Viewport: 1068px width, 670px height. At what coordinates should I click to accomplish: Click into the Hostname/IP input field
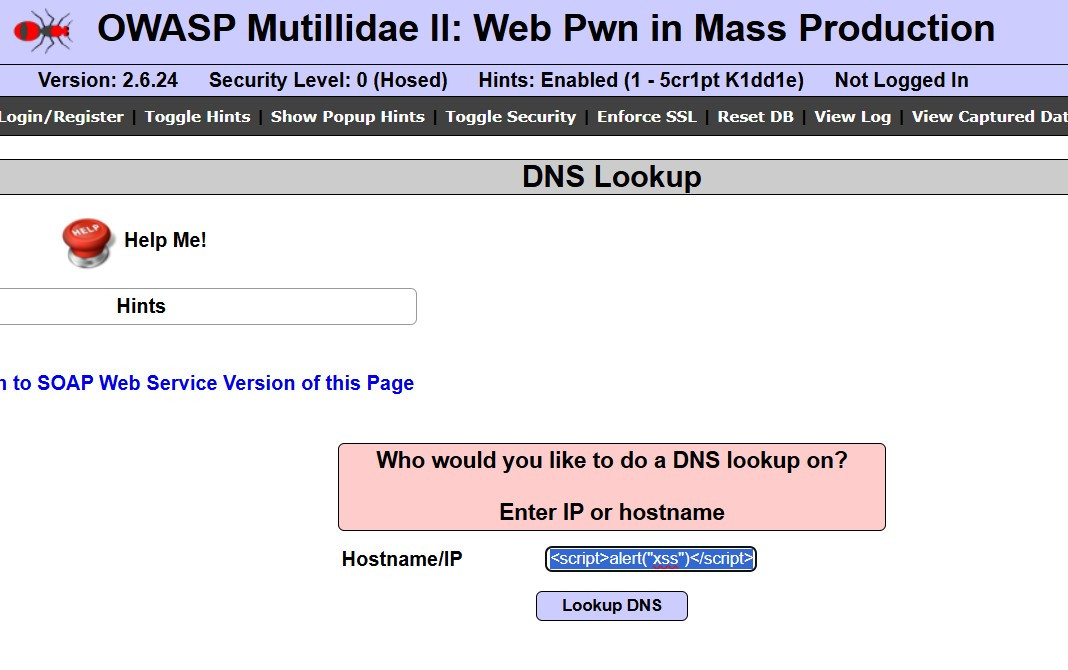(650, 559)
